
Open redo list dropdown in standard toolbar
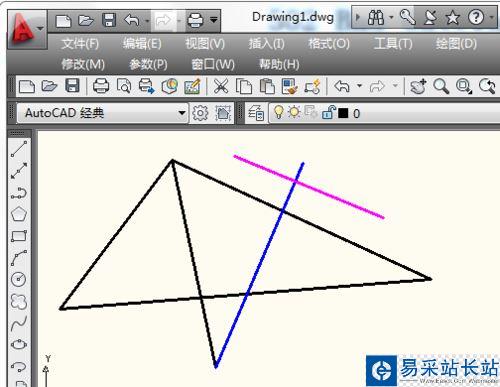pos(395,86)
